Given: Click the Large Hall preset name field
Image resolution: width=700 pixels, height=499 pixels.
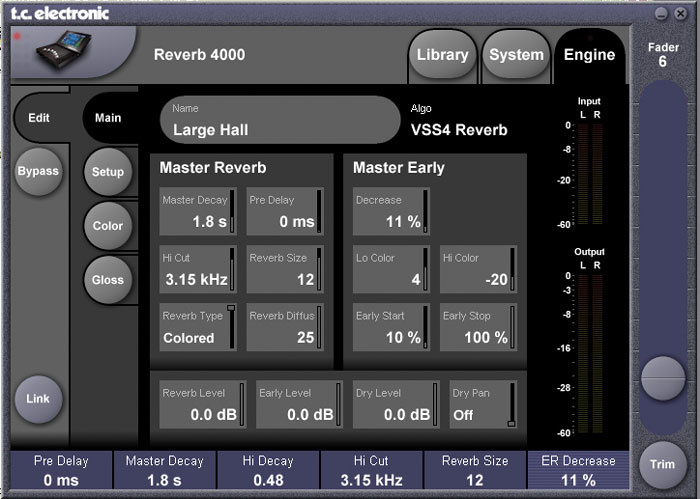Looking at the screenshot, I should pyautogui.click(x=279, y=121).
